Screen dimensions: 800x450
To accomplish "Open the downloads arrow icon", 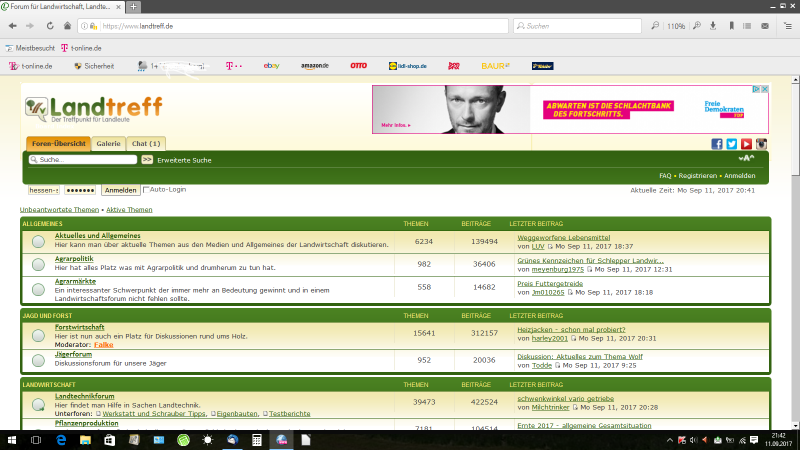I will (713, 26).
